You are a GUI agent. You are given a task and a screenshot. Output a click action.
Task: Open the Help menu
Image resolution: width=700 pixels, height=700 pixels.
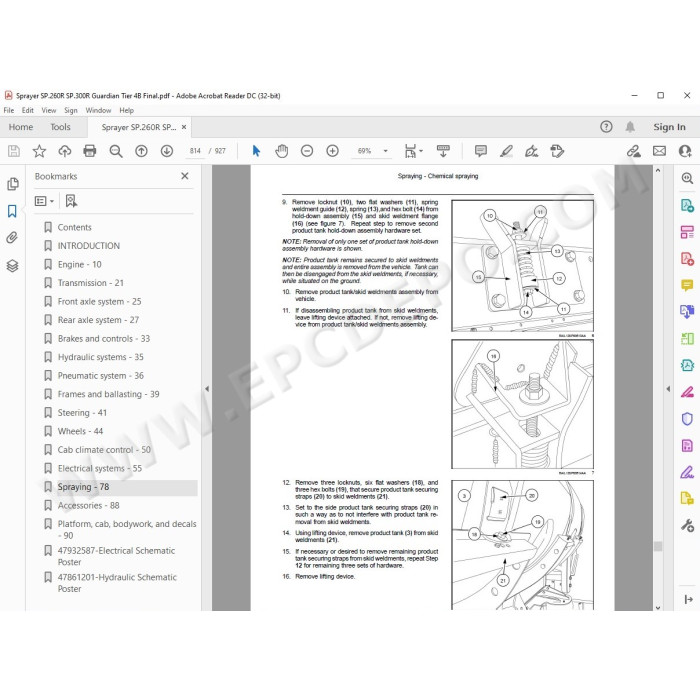click(x=126, y=110)
